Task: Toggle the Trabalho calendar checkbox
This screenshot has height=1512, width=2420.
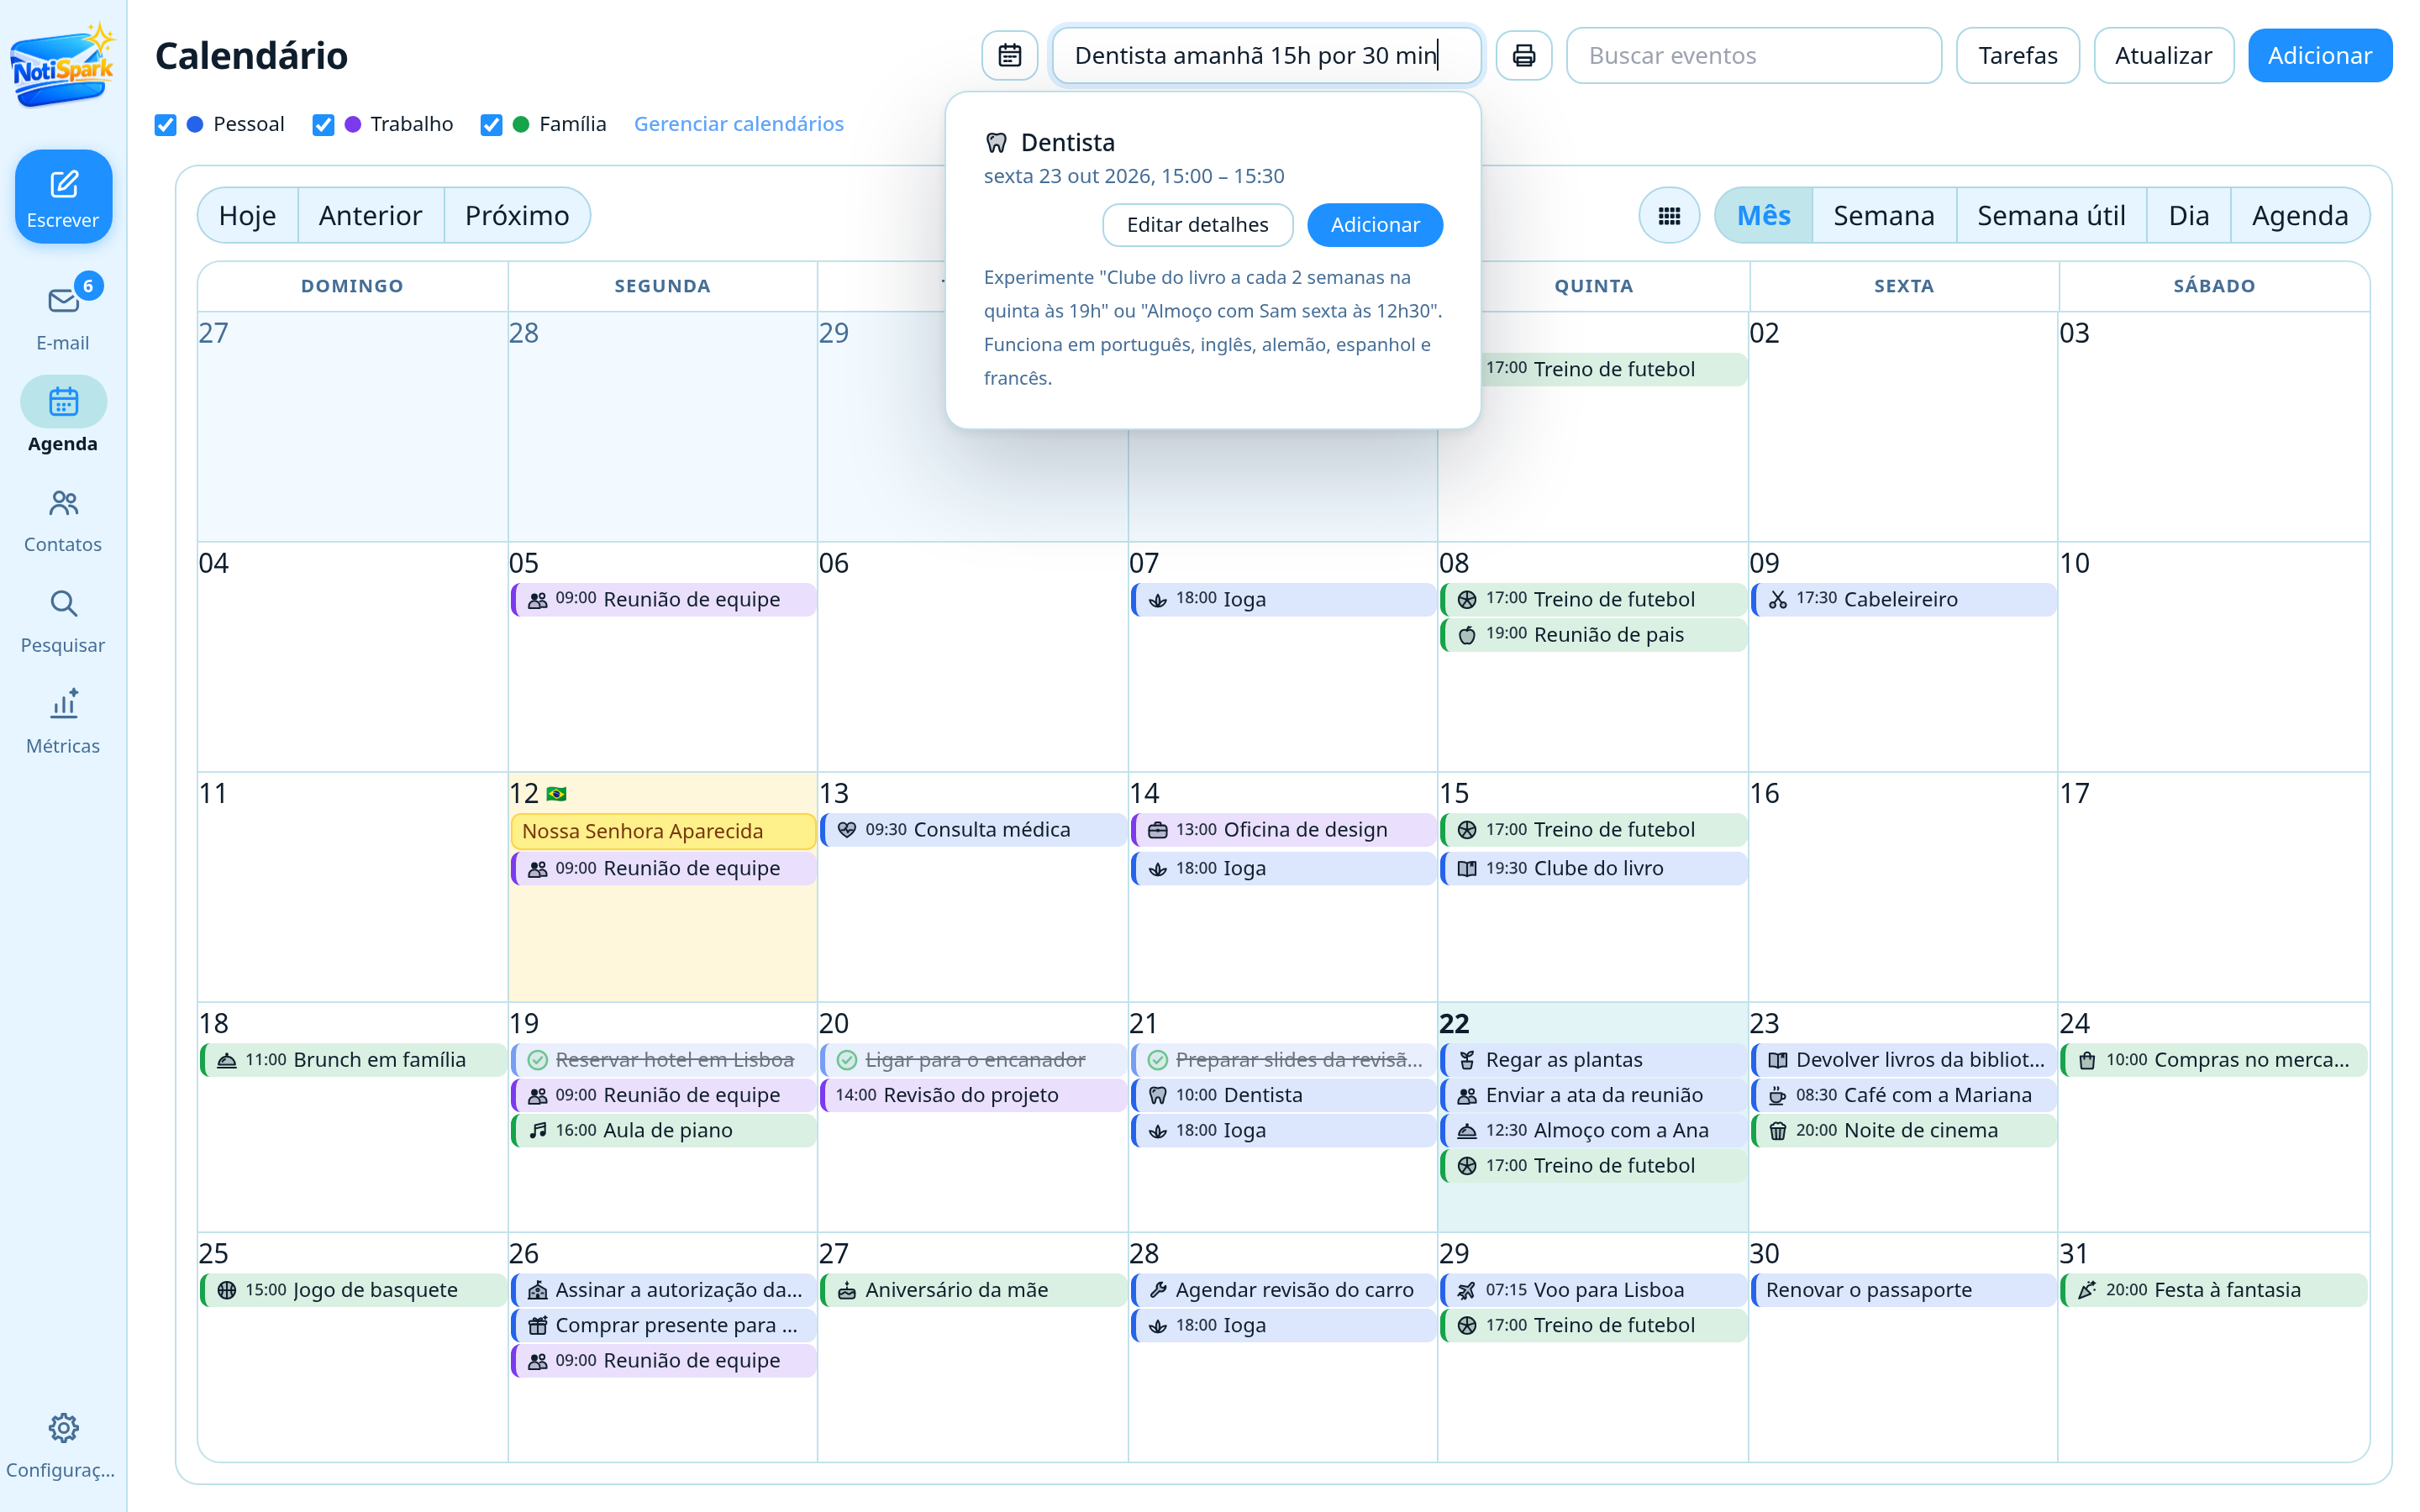Action: click(x=323, y=124)
